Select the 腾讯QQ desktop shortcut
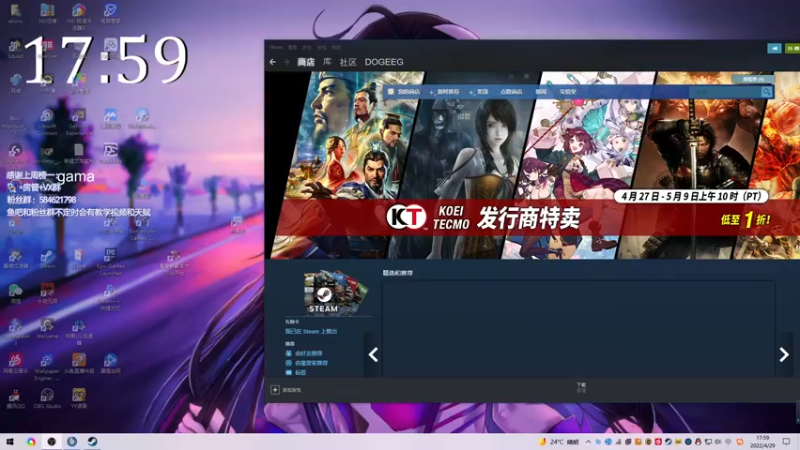800x450 pixels. [15, 399]
